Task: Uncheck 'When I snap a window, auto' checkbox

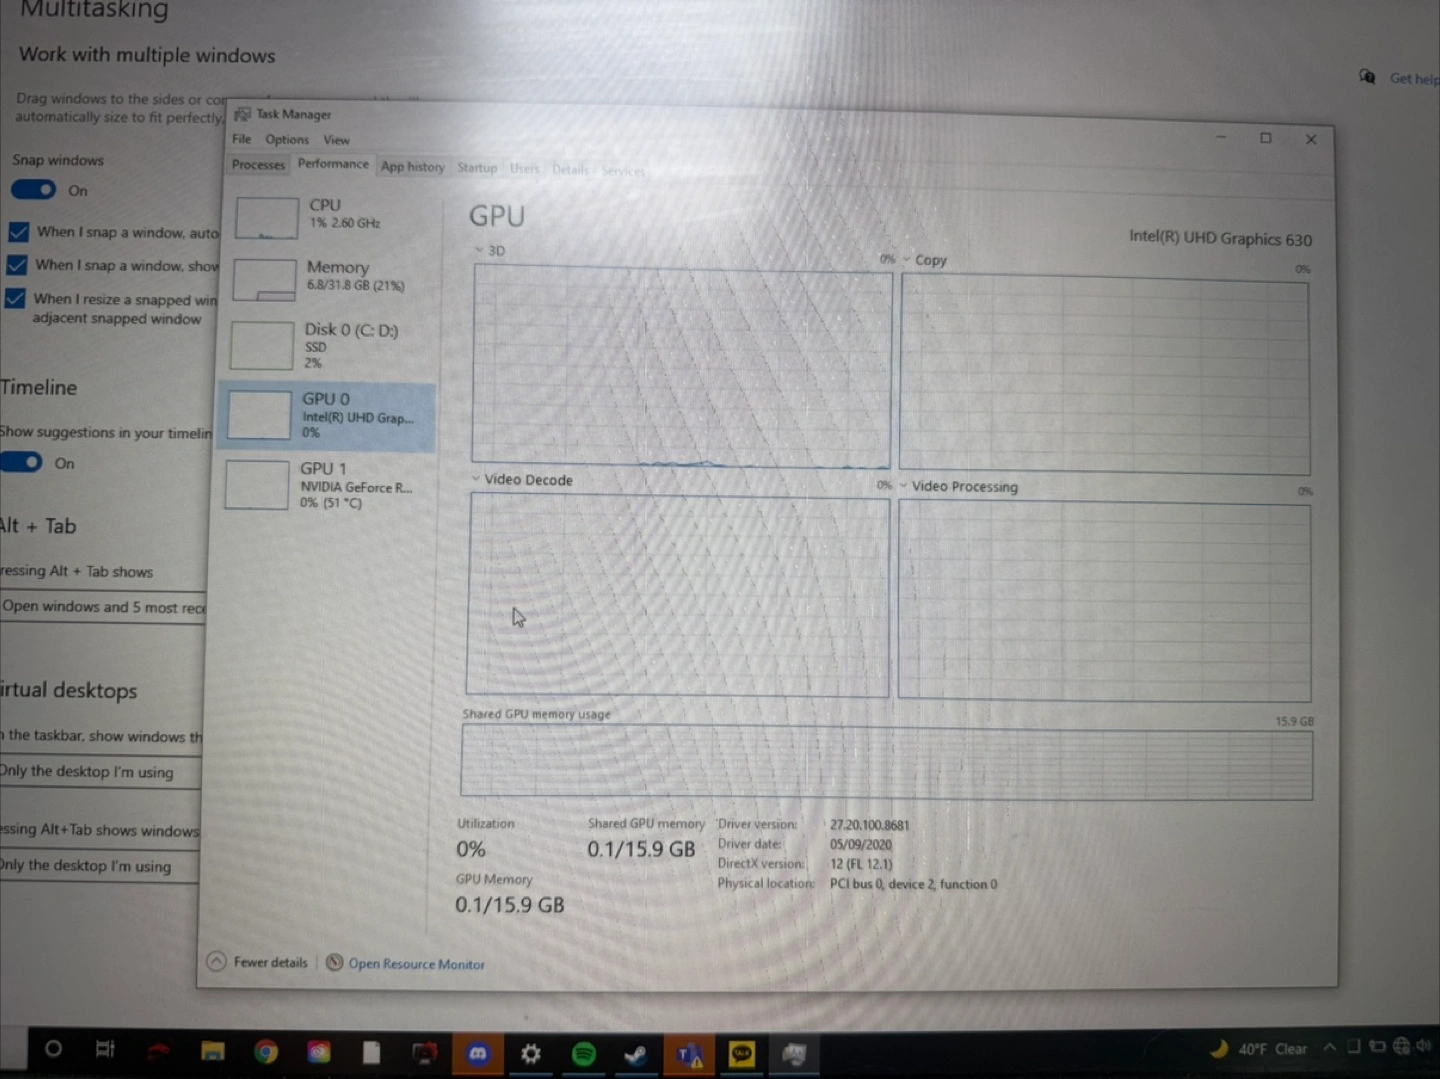Action: click(19, 232)
